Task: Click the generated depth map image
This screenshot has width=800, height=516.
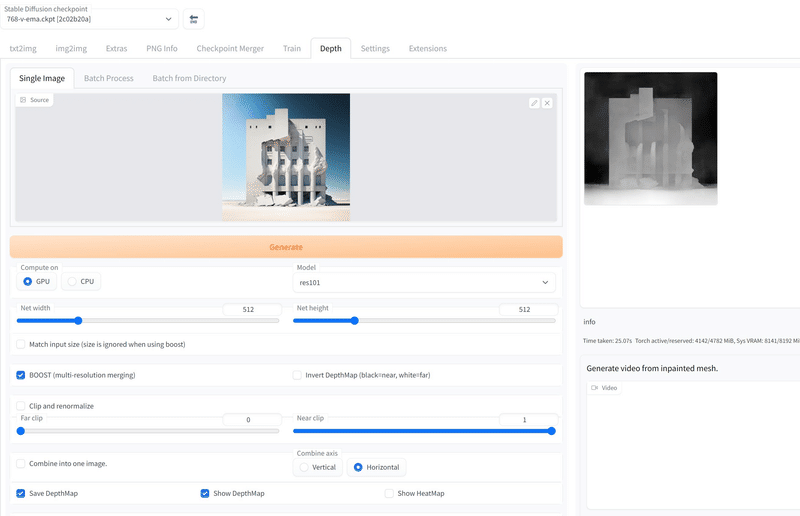Action: (651, 139)
